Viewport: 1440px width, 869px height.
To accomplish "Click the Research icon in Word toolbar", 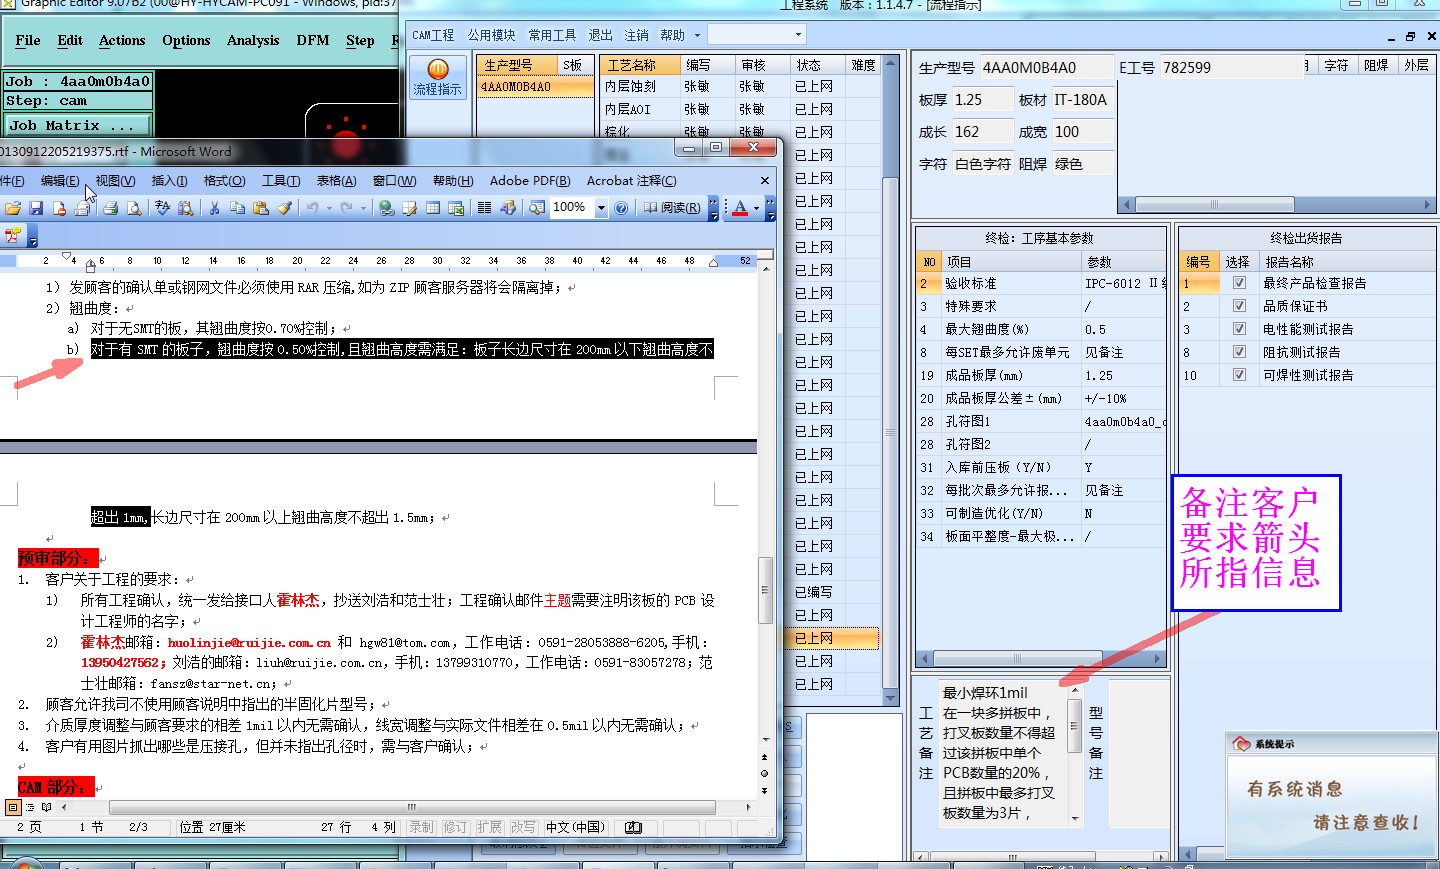I will click(x=185, y=208).
